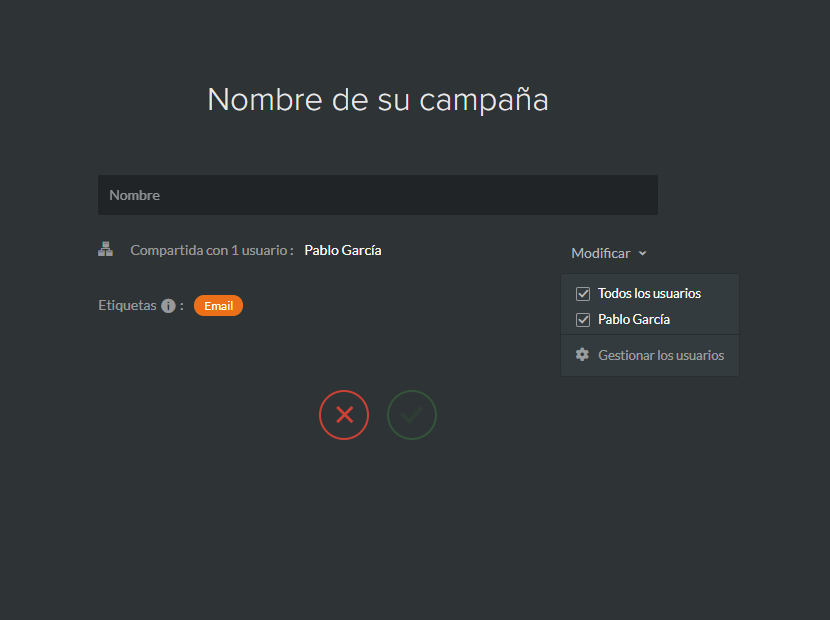The width and height of the screenshot is (830, 620).
Task: Open the Modificar dropdown
Action: pos(609,253)
